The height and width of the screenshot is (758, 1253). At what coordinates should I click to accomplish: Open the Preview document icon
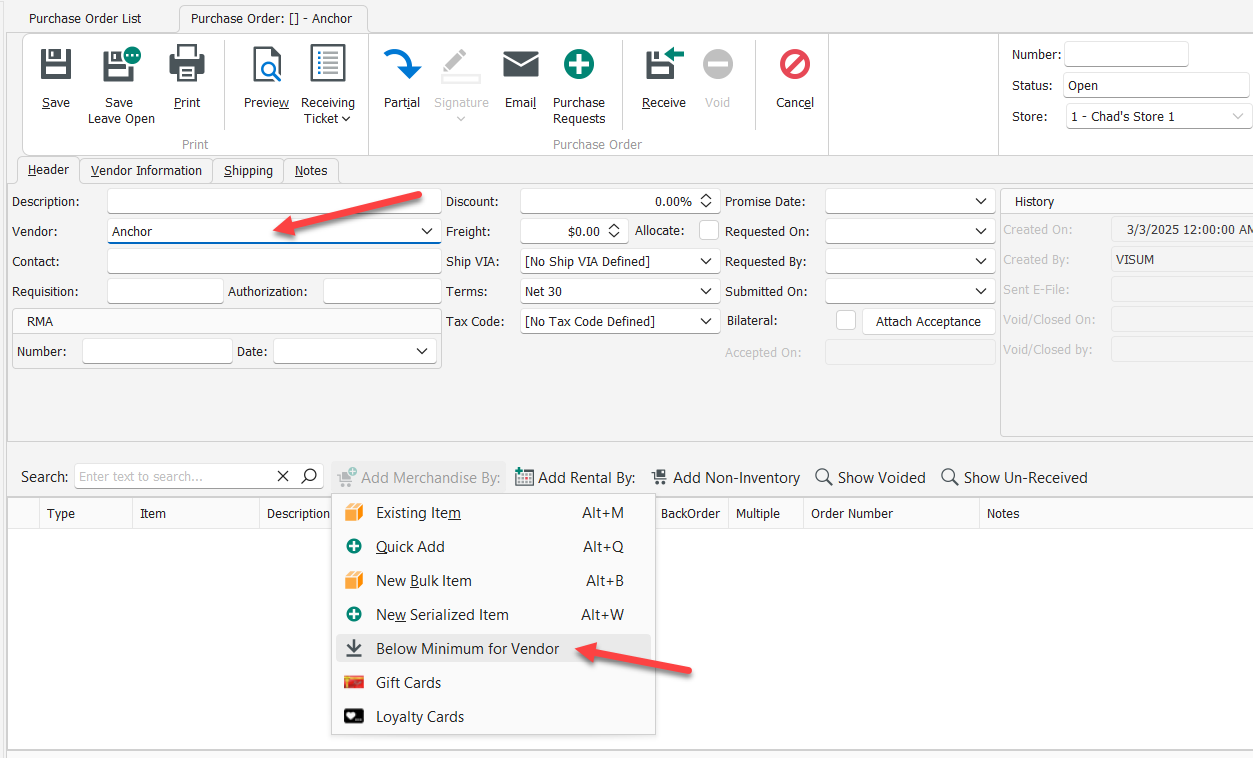tap(267, 65)
